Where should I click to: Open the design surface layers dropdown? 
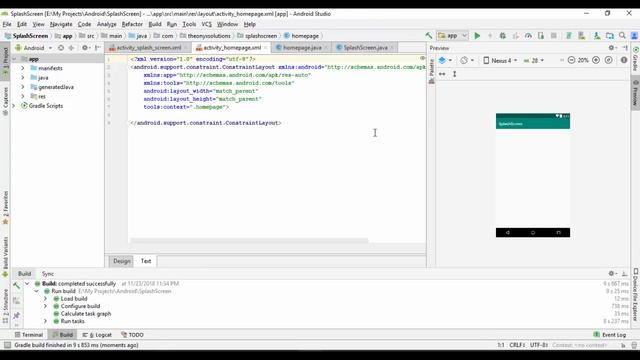pos(445,60)
